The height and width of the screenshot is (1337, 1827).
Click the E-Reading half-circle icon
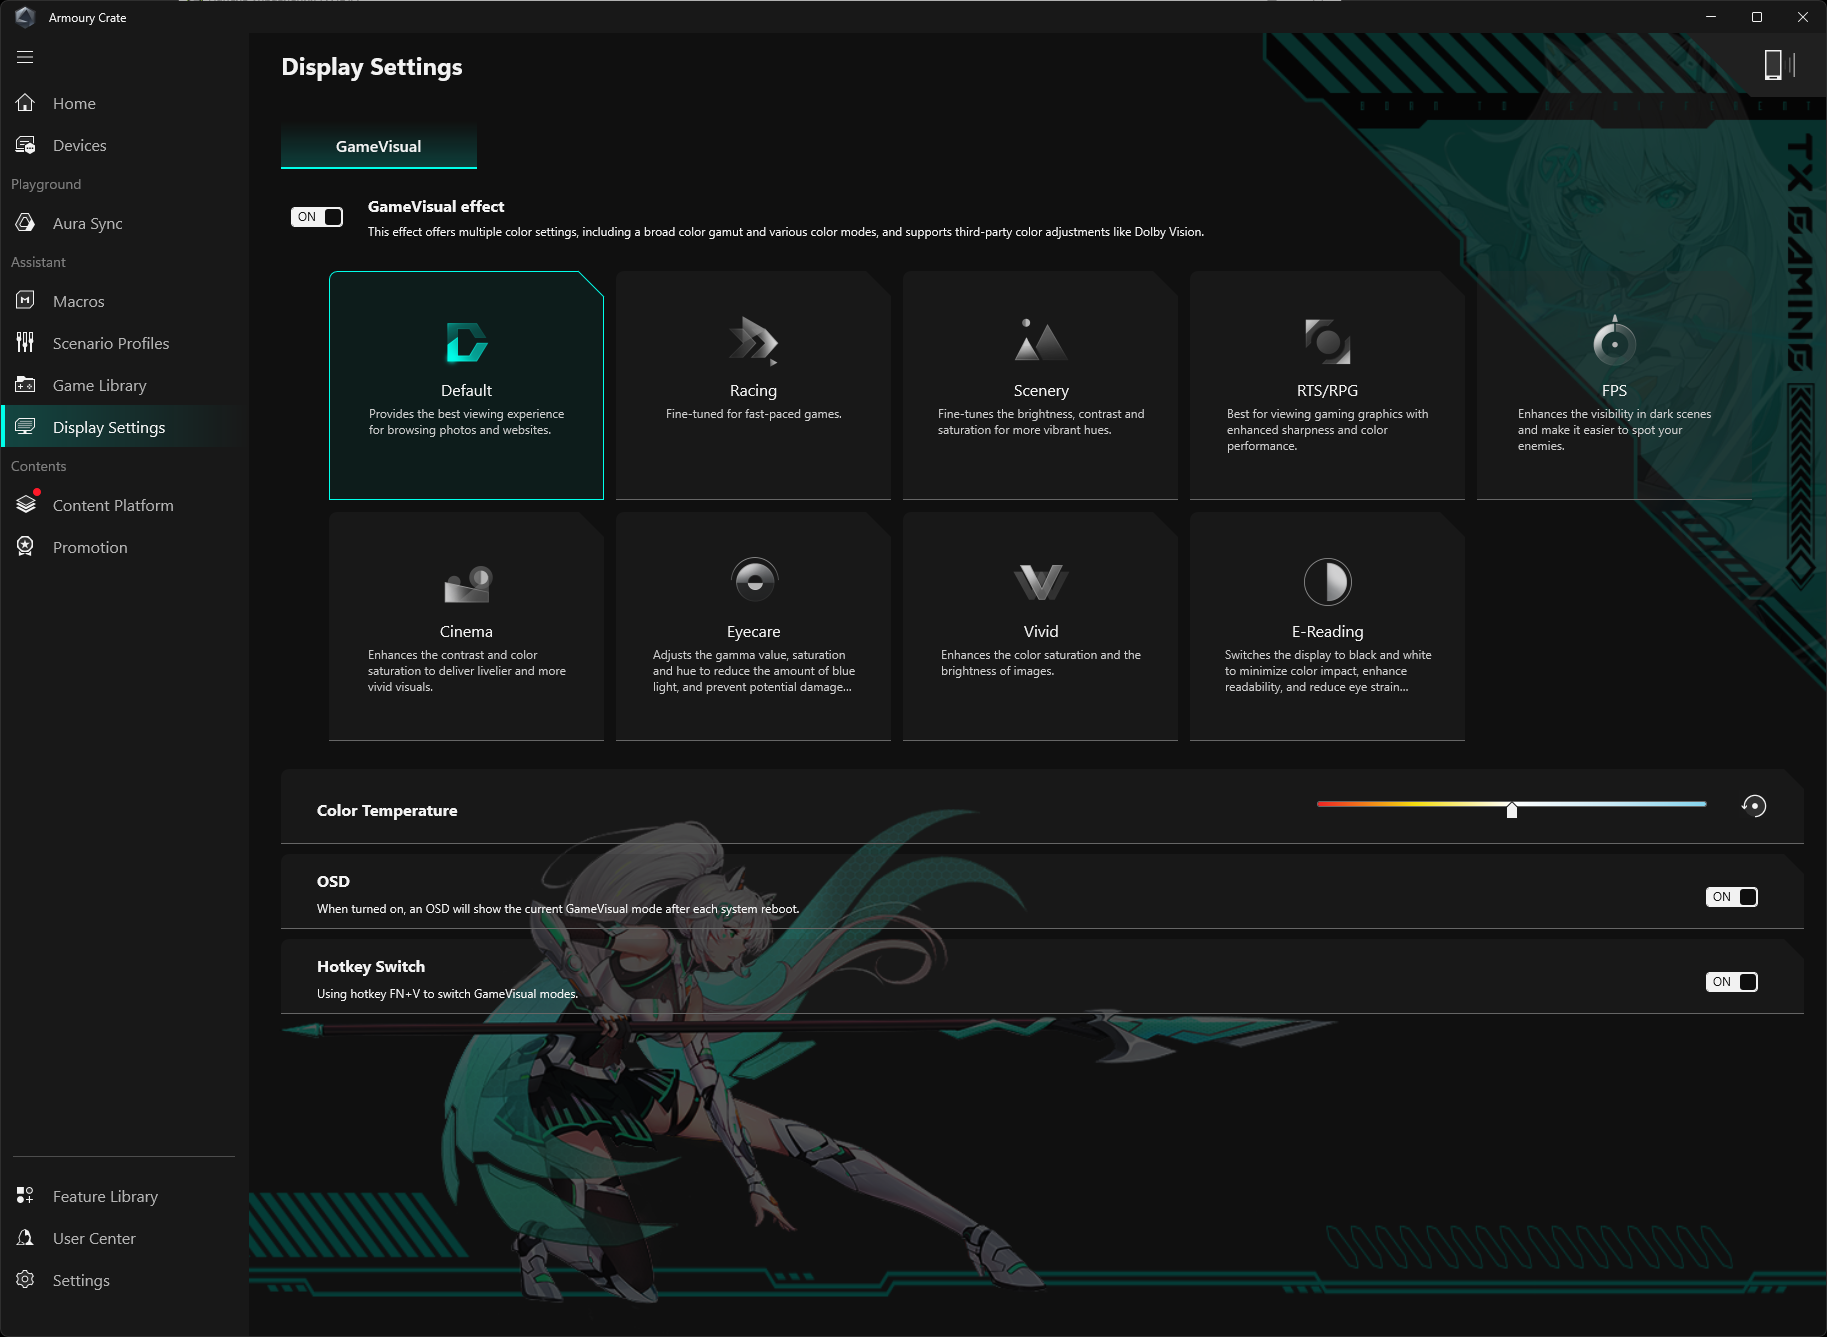[1327, 582]
